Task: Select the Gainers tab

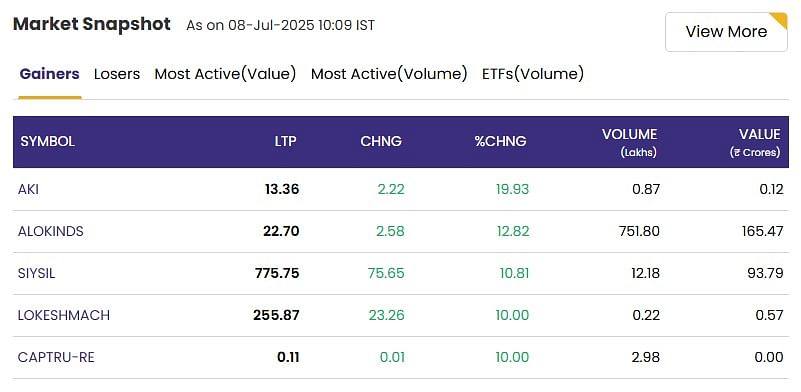Action: pyautogui.click(x=50, y=74)
